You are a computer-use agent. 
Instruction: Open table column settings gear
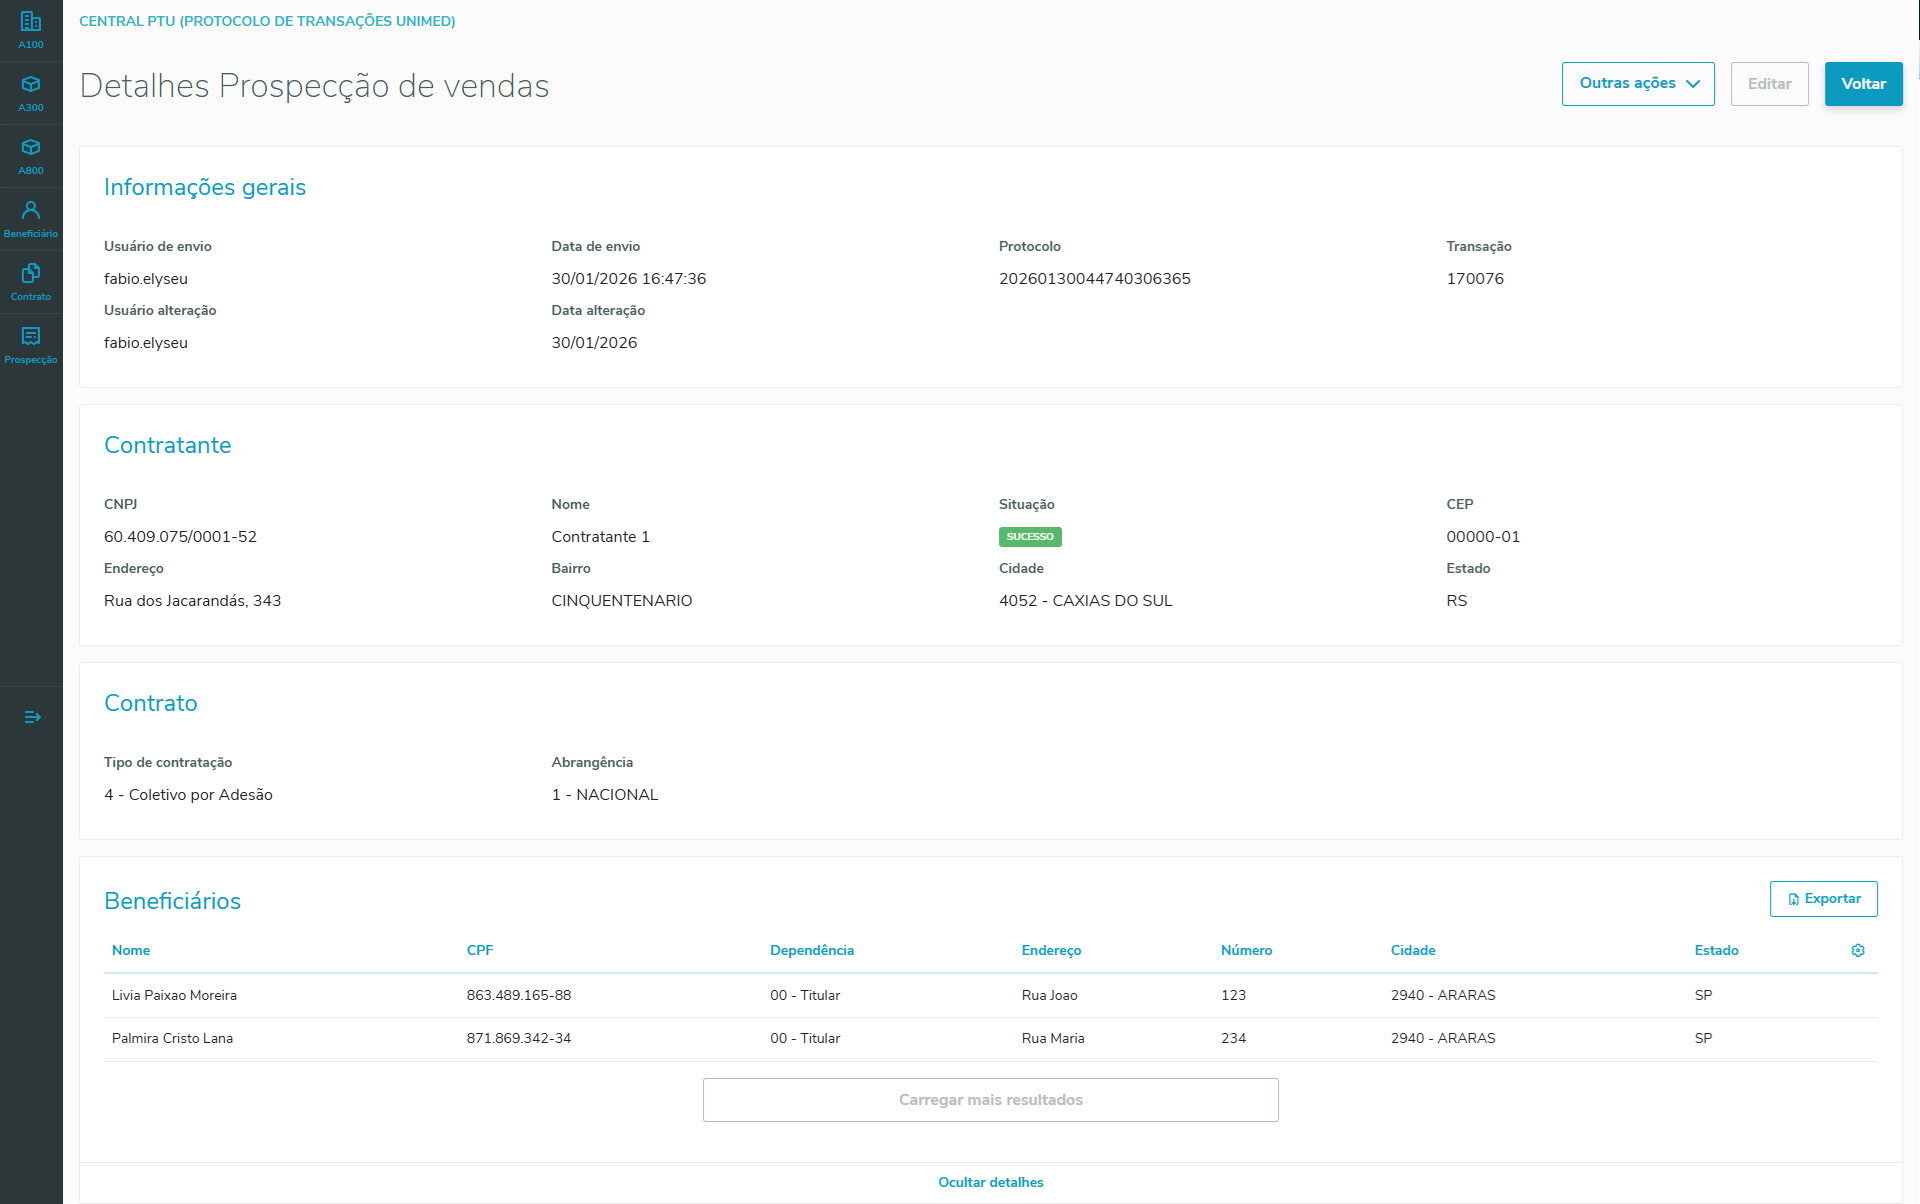point(1857,950)
